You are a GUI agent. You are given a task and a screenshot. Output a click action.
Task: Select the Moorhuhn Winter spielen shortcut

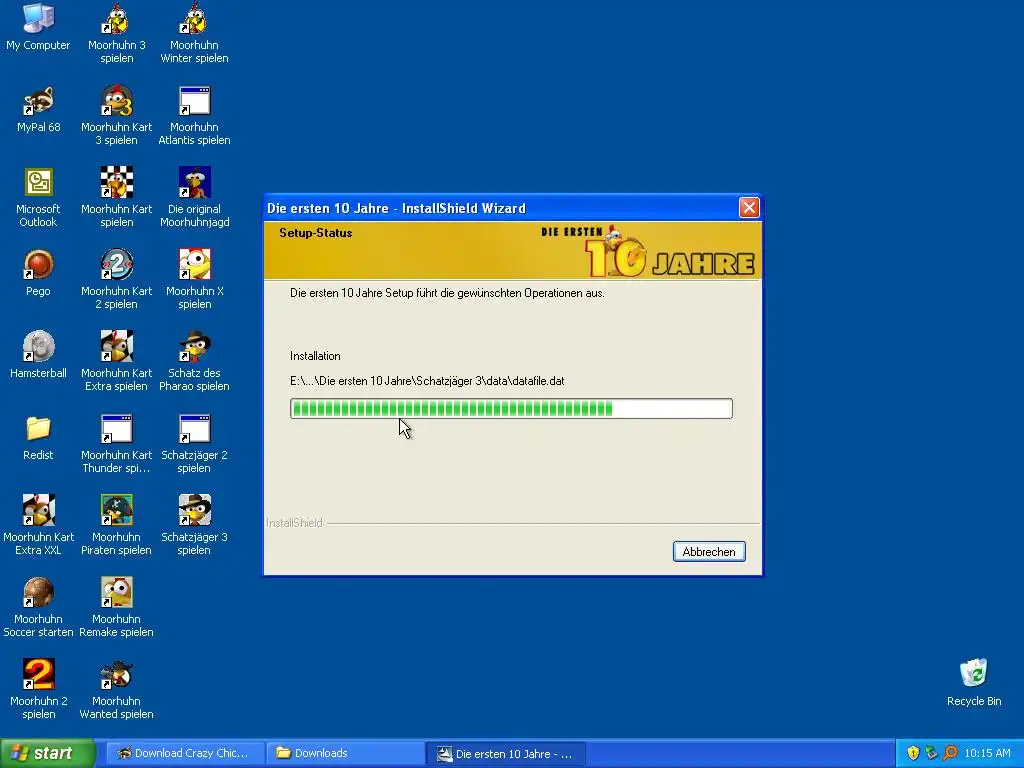pos(194,33)
